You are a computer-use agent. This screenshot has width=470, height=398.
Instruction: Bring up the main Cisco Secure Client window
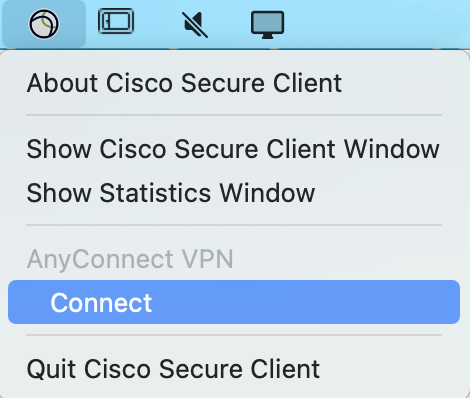(233, 149)
